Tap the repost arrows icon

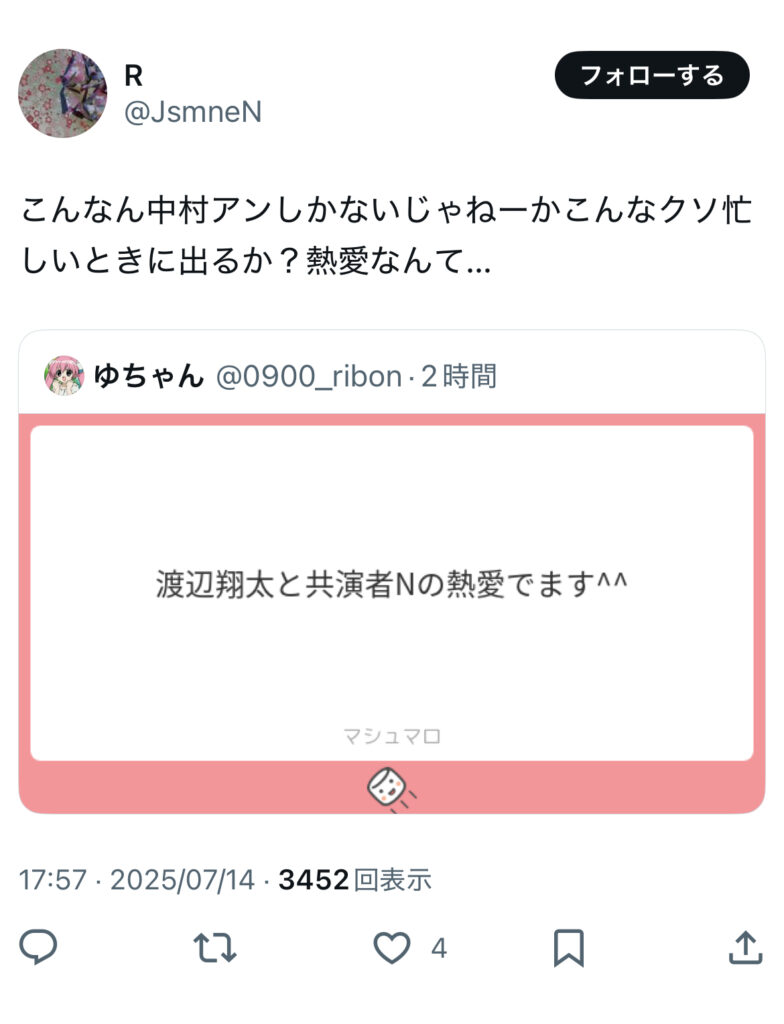coord(215,948)
